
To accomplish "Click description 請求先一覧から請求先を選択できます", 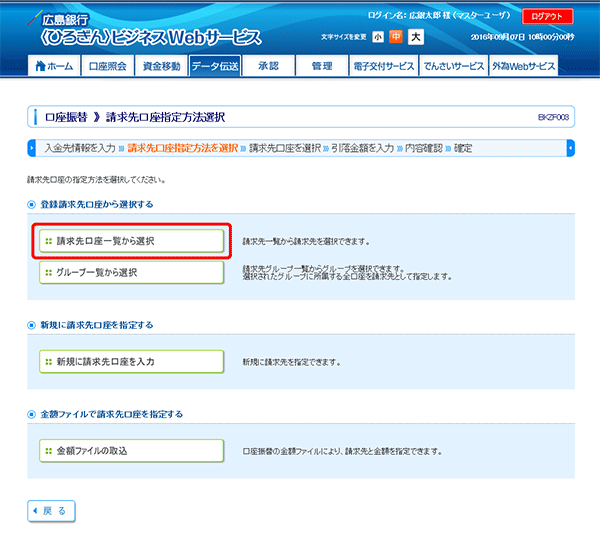I will tap(306, 241).
